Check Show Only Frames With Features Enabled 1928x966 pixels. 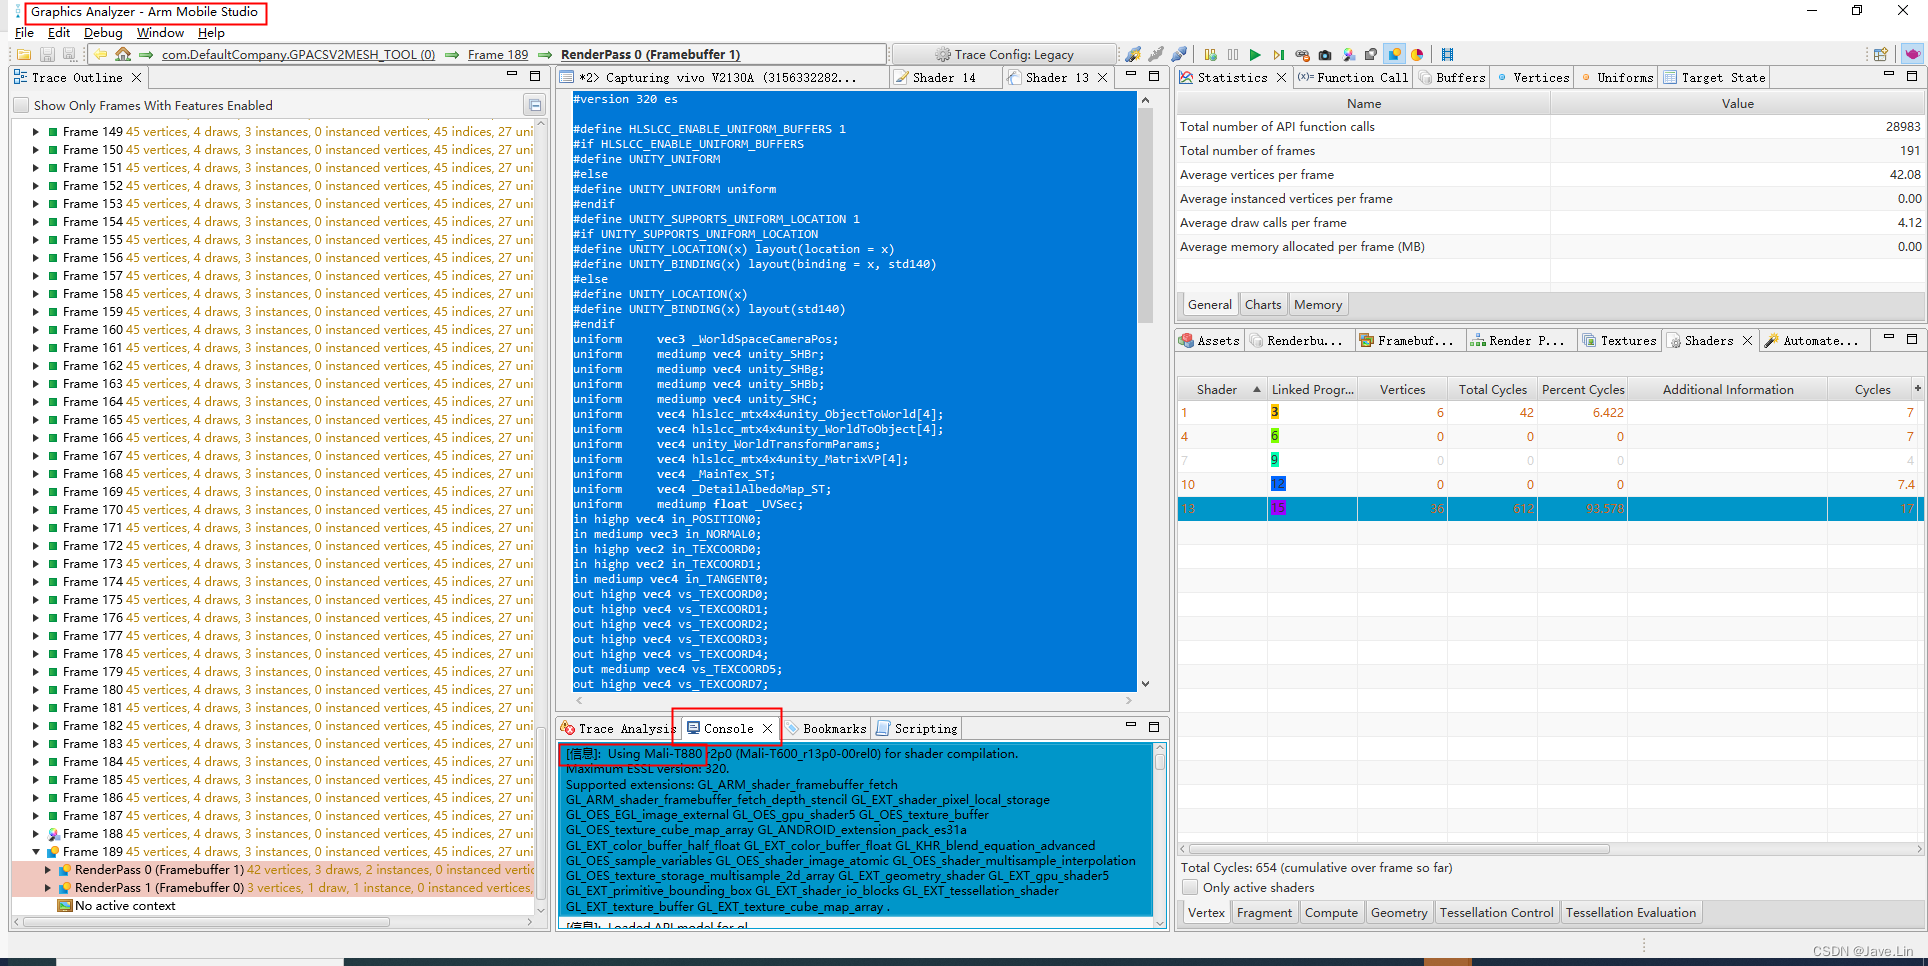click(x=20, y=104)
